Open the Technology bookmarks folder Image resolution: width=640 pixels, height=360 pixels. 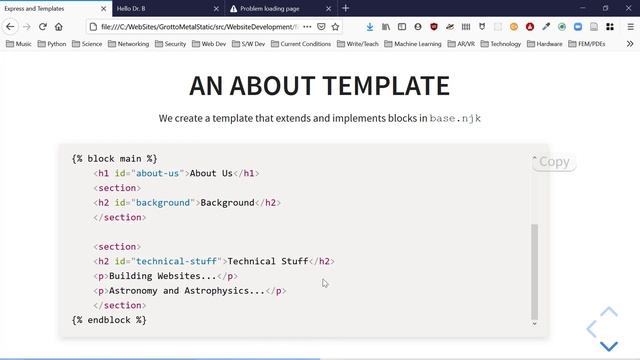coord(501,44)
